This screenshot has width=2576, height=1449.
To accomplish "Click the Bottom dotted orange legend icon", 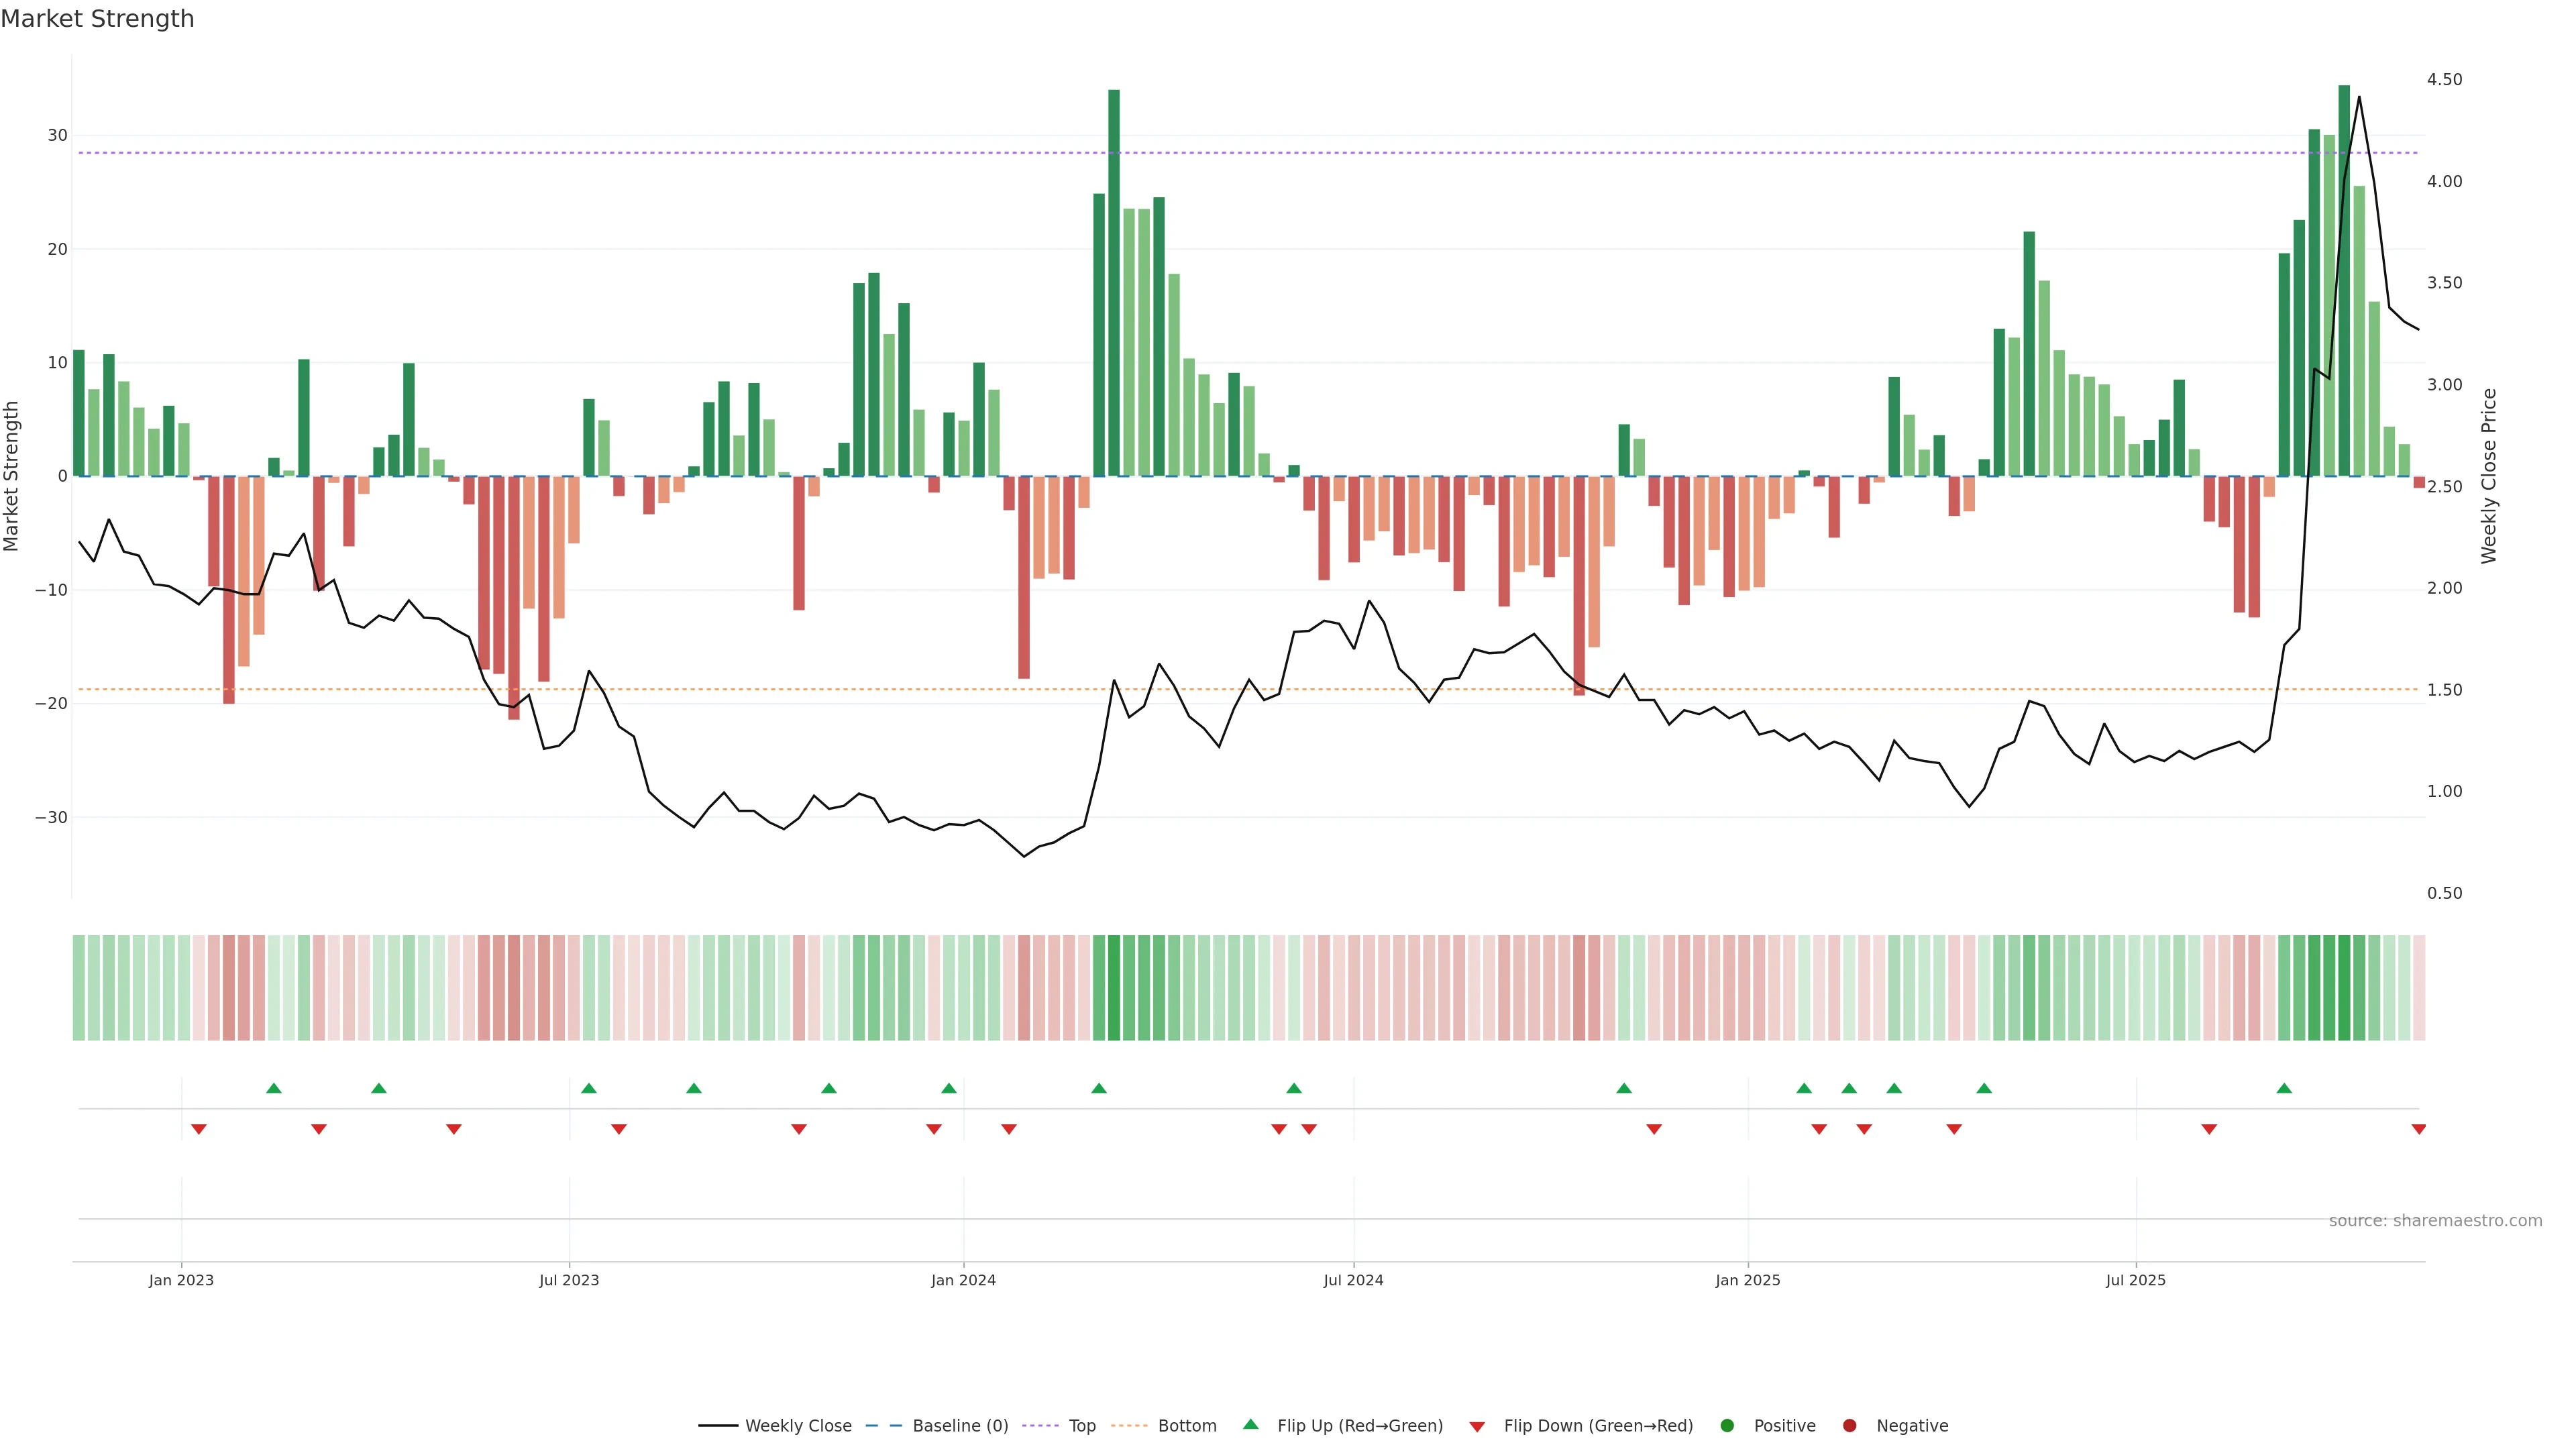I will click(x=1129, y=1426).
